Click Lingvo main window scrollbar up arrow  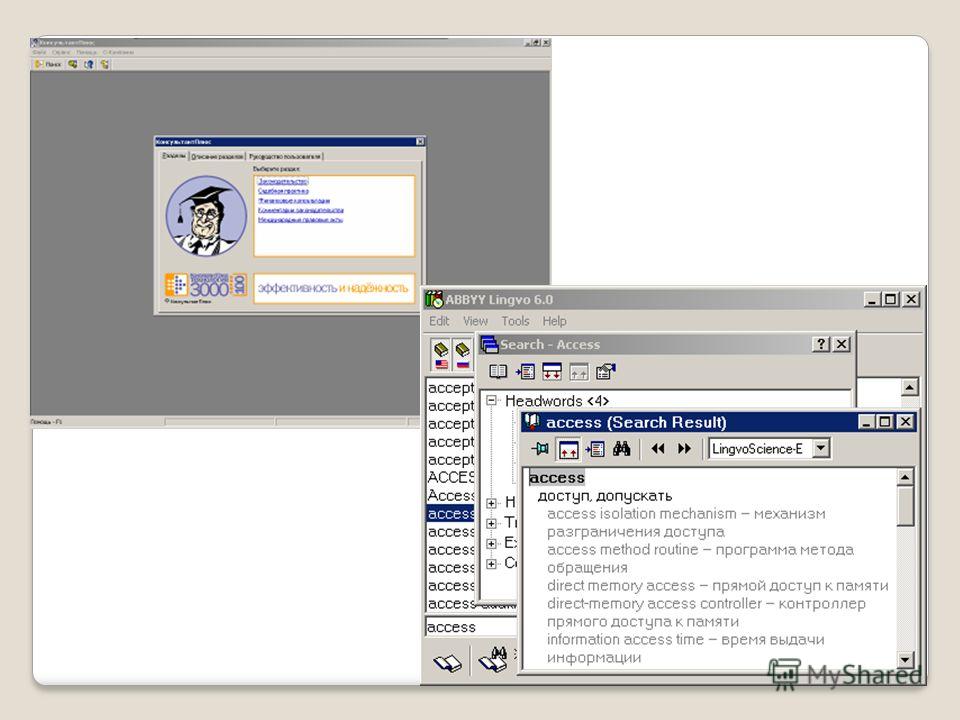tap(910, 387)
